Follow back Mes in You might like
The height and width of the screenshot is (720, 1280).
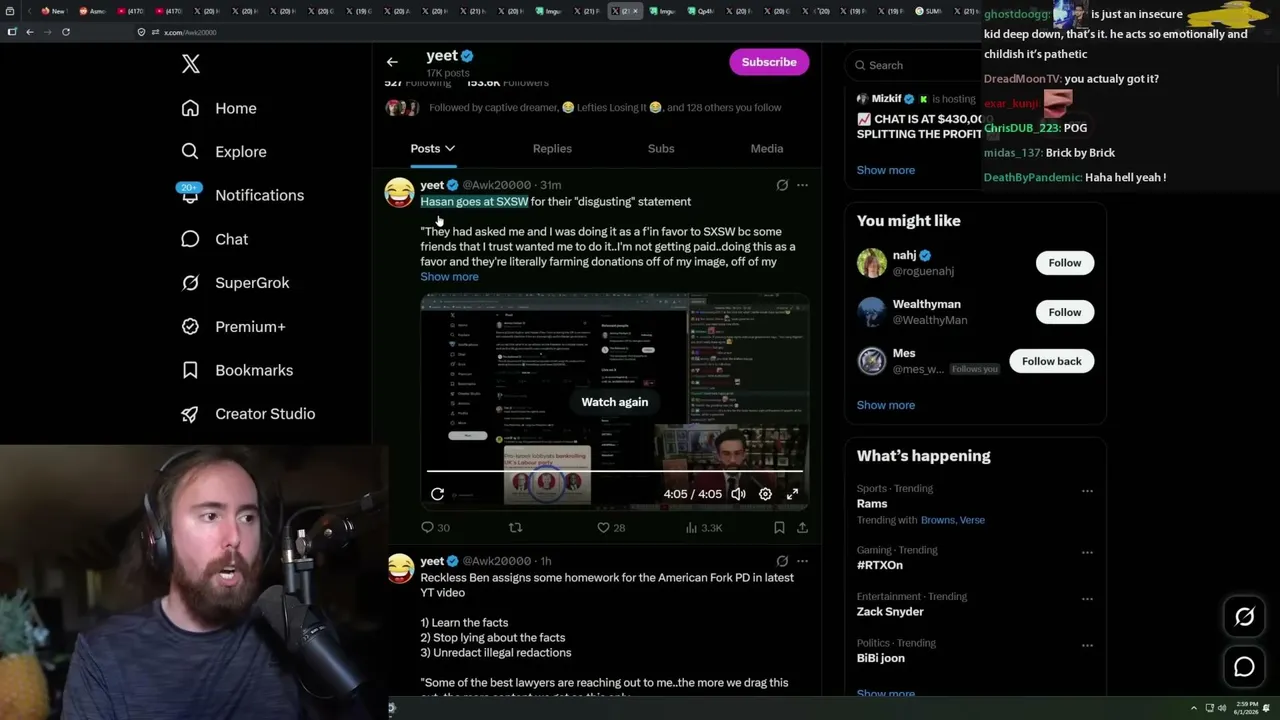[1052, 361]
